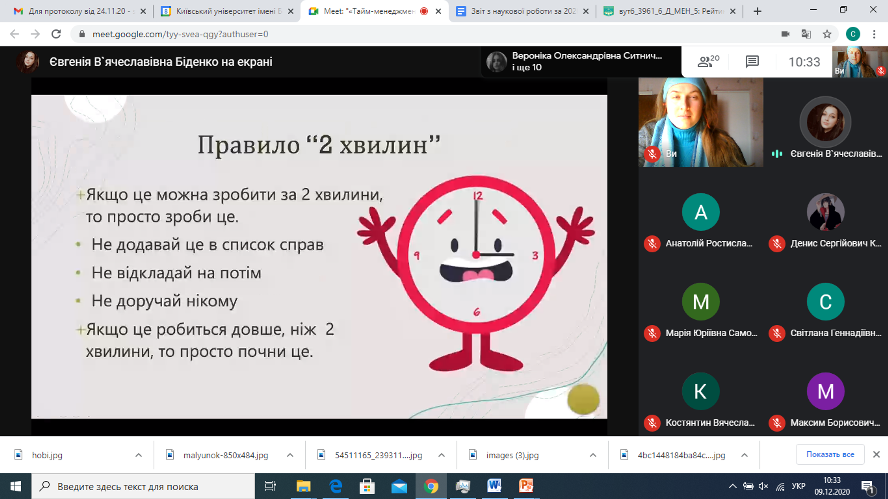Open the participants list icon
Screen dimensions: 888x499
[x=707, y=62]
